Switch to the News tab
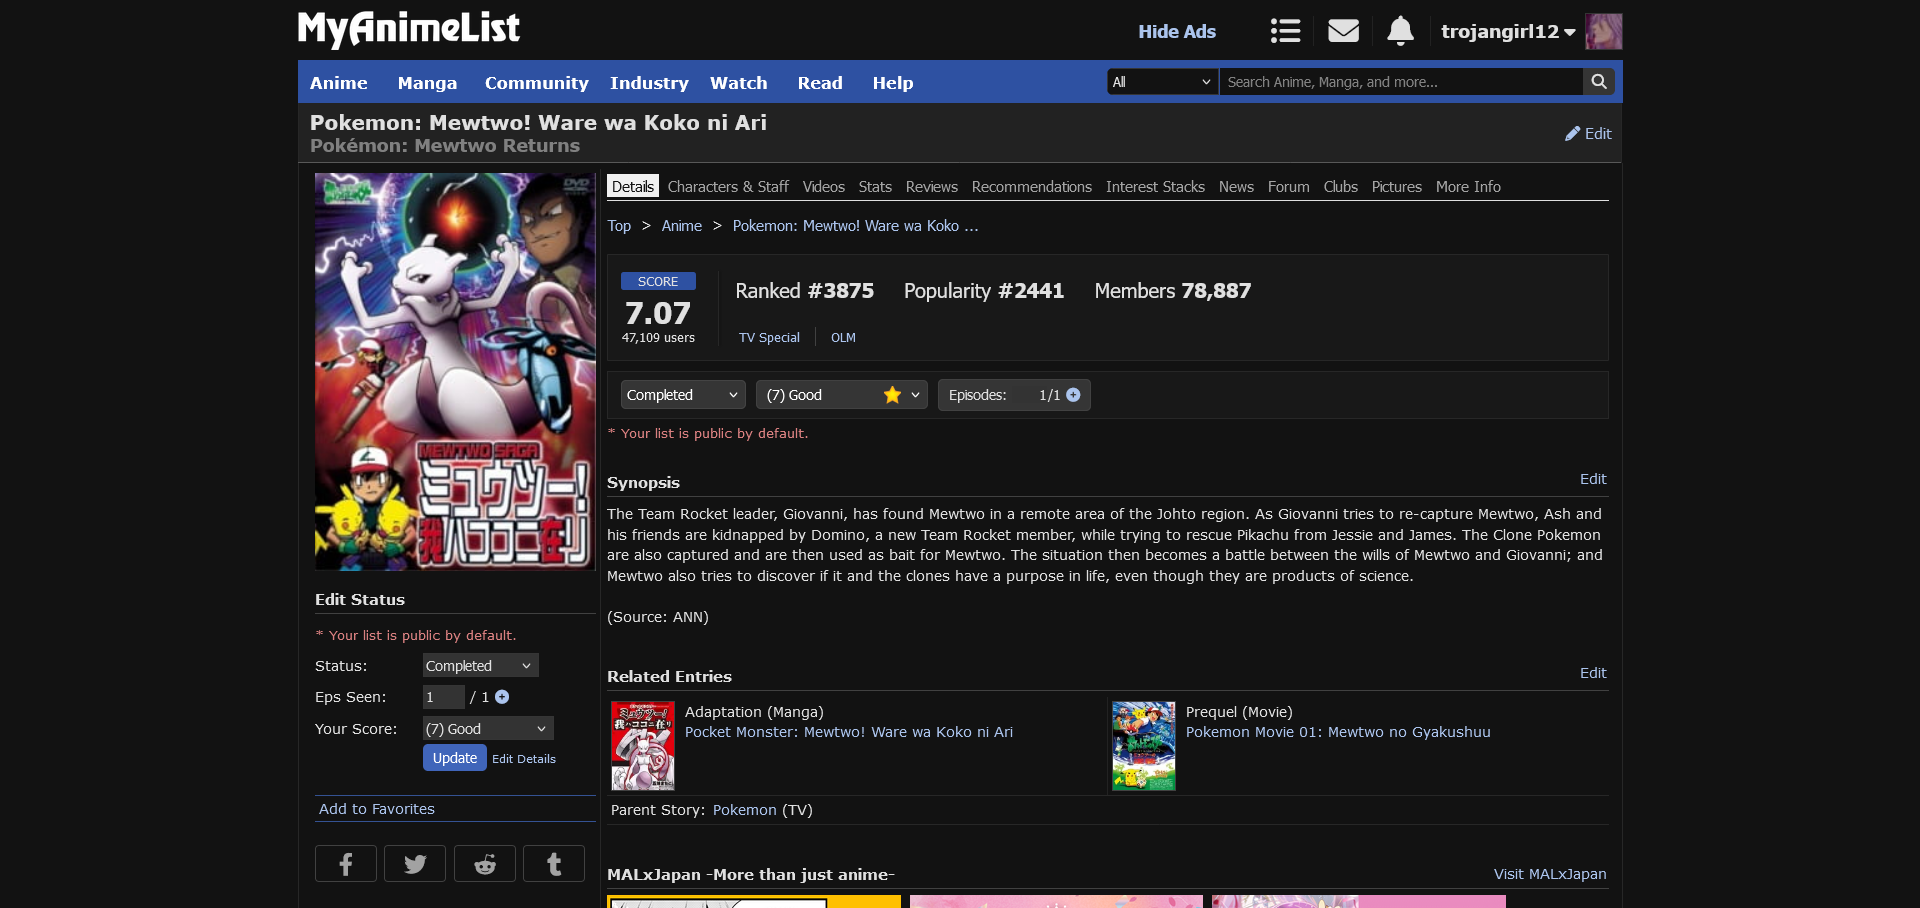 [x=1236, y=187]
